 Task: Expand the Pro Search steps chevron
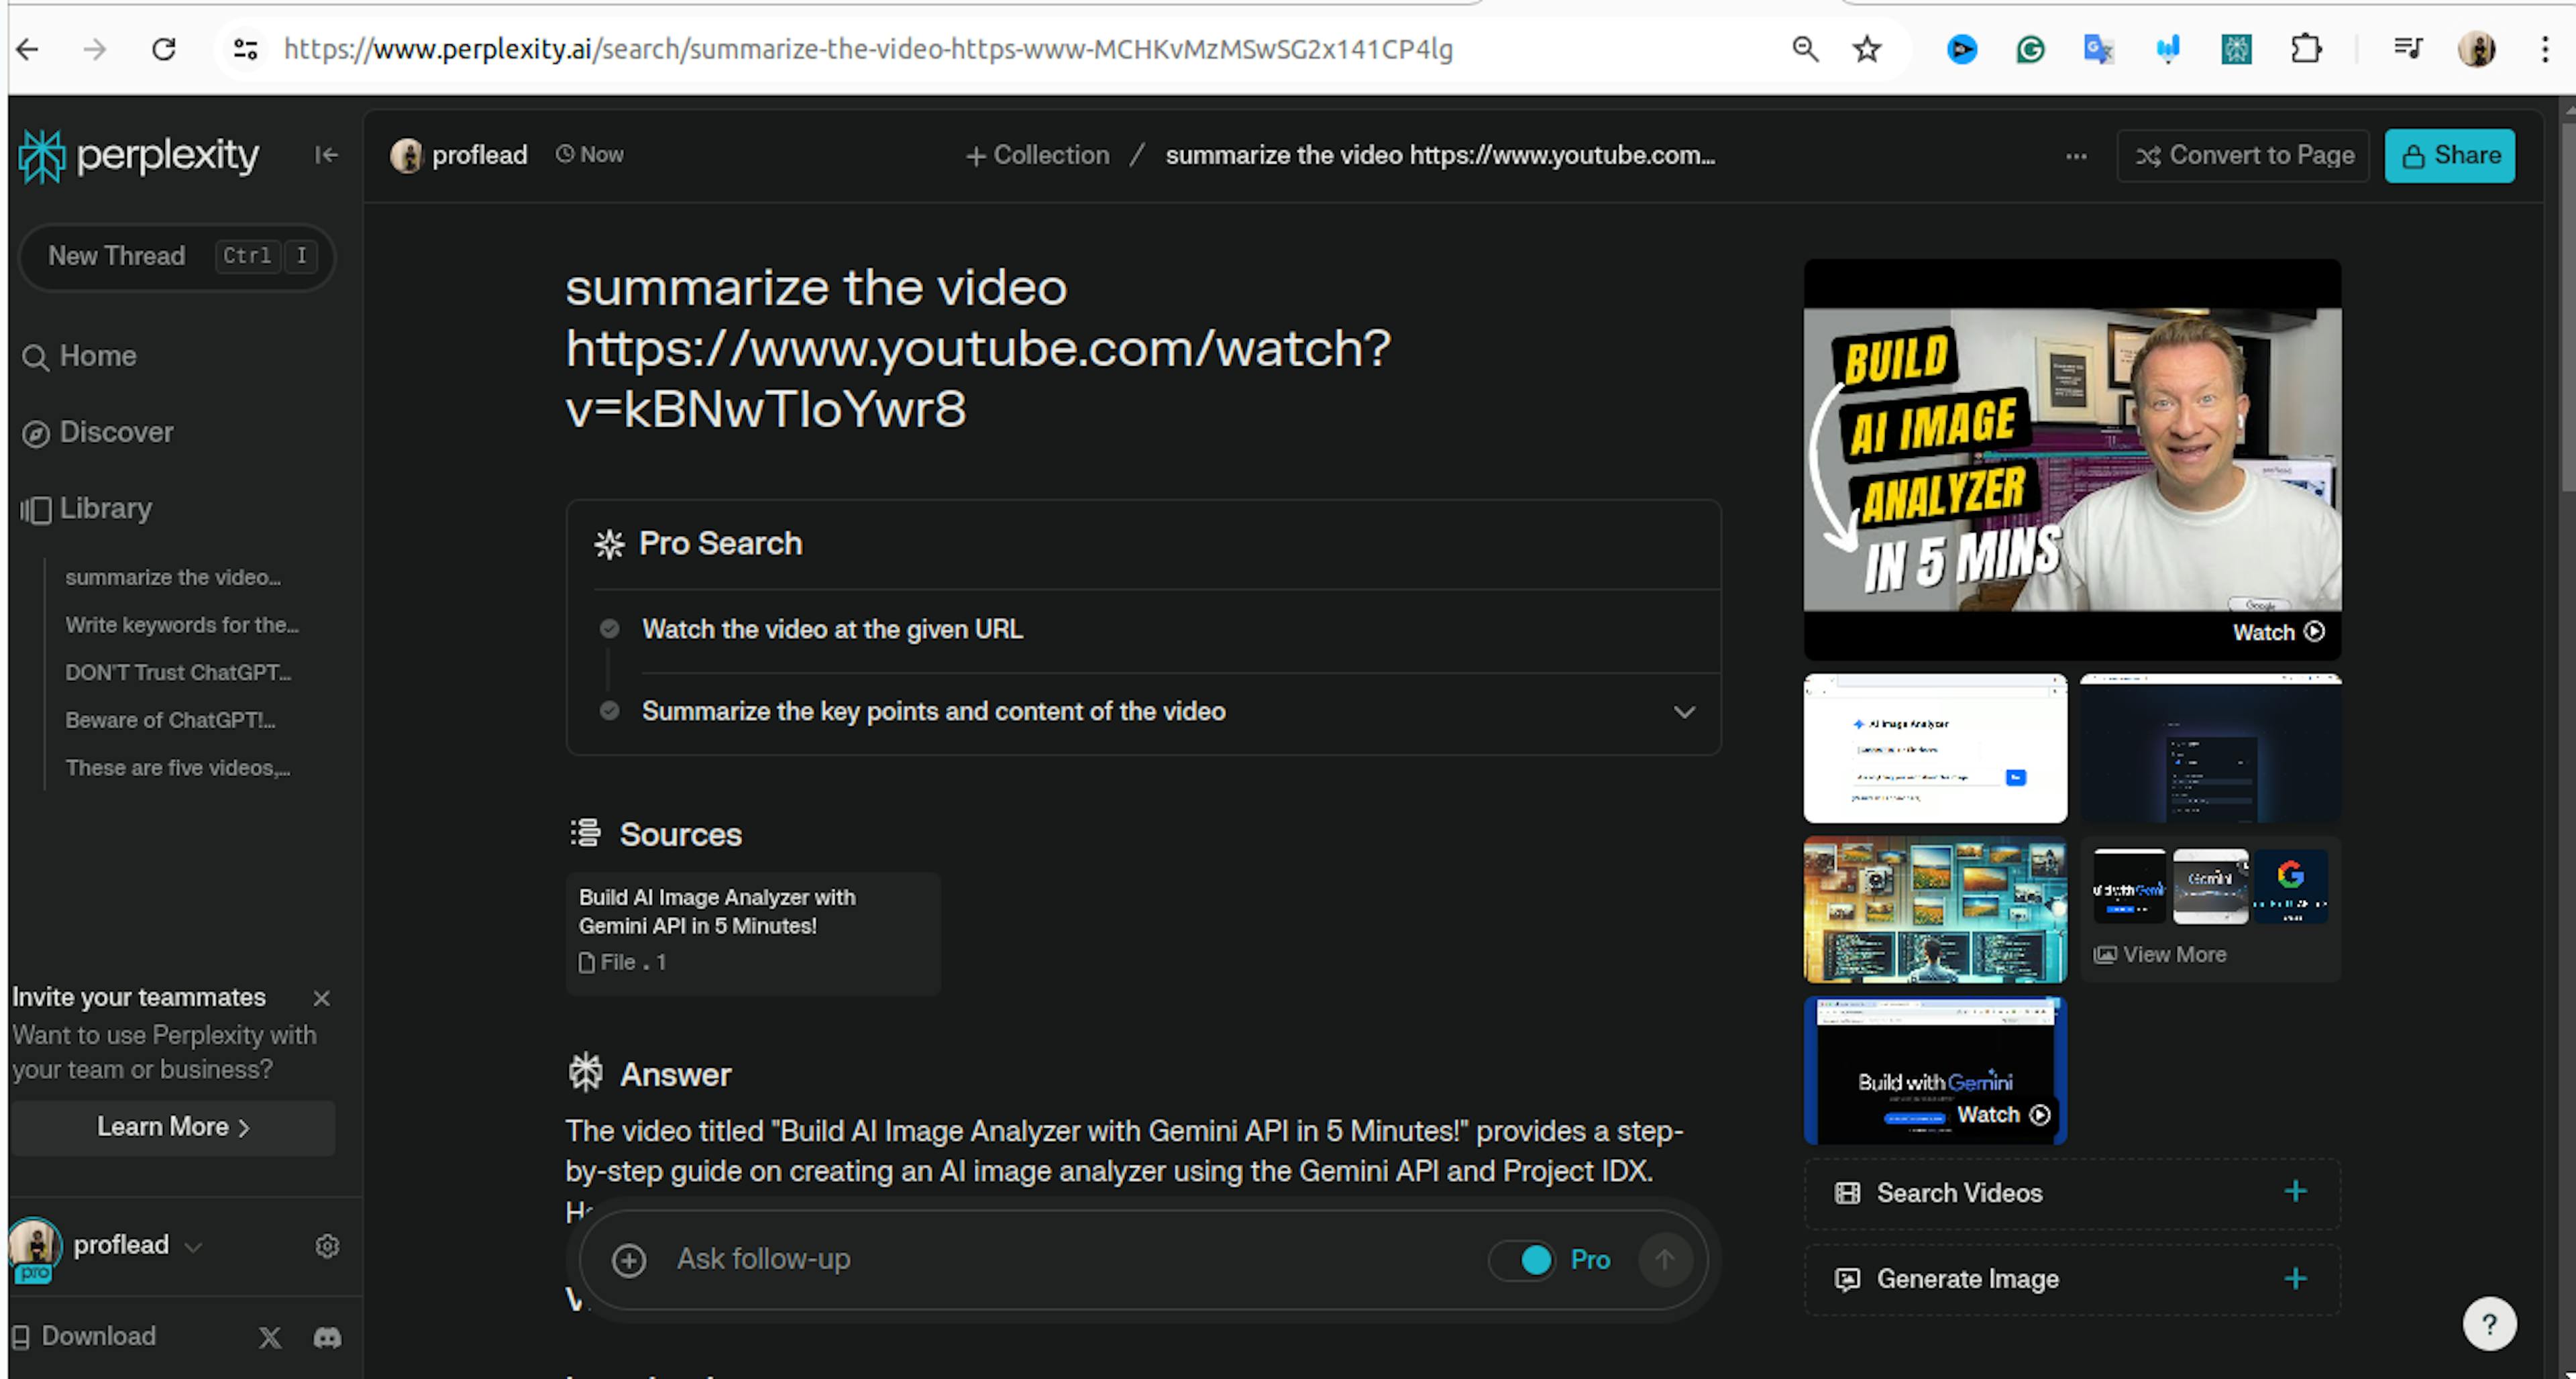pos(1684,712)
